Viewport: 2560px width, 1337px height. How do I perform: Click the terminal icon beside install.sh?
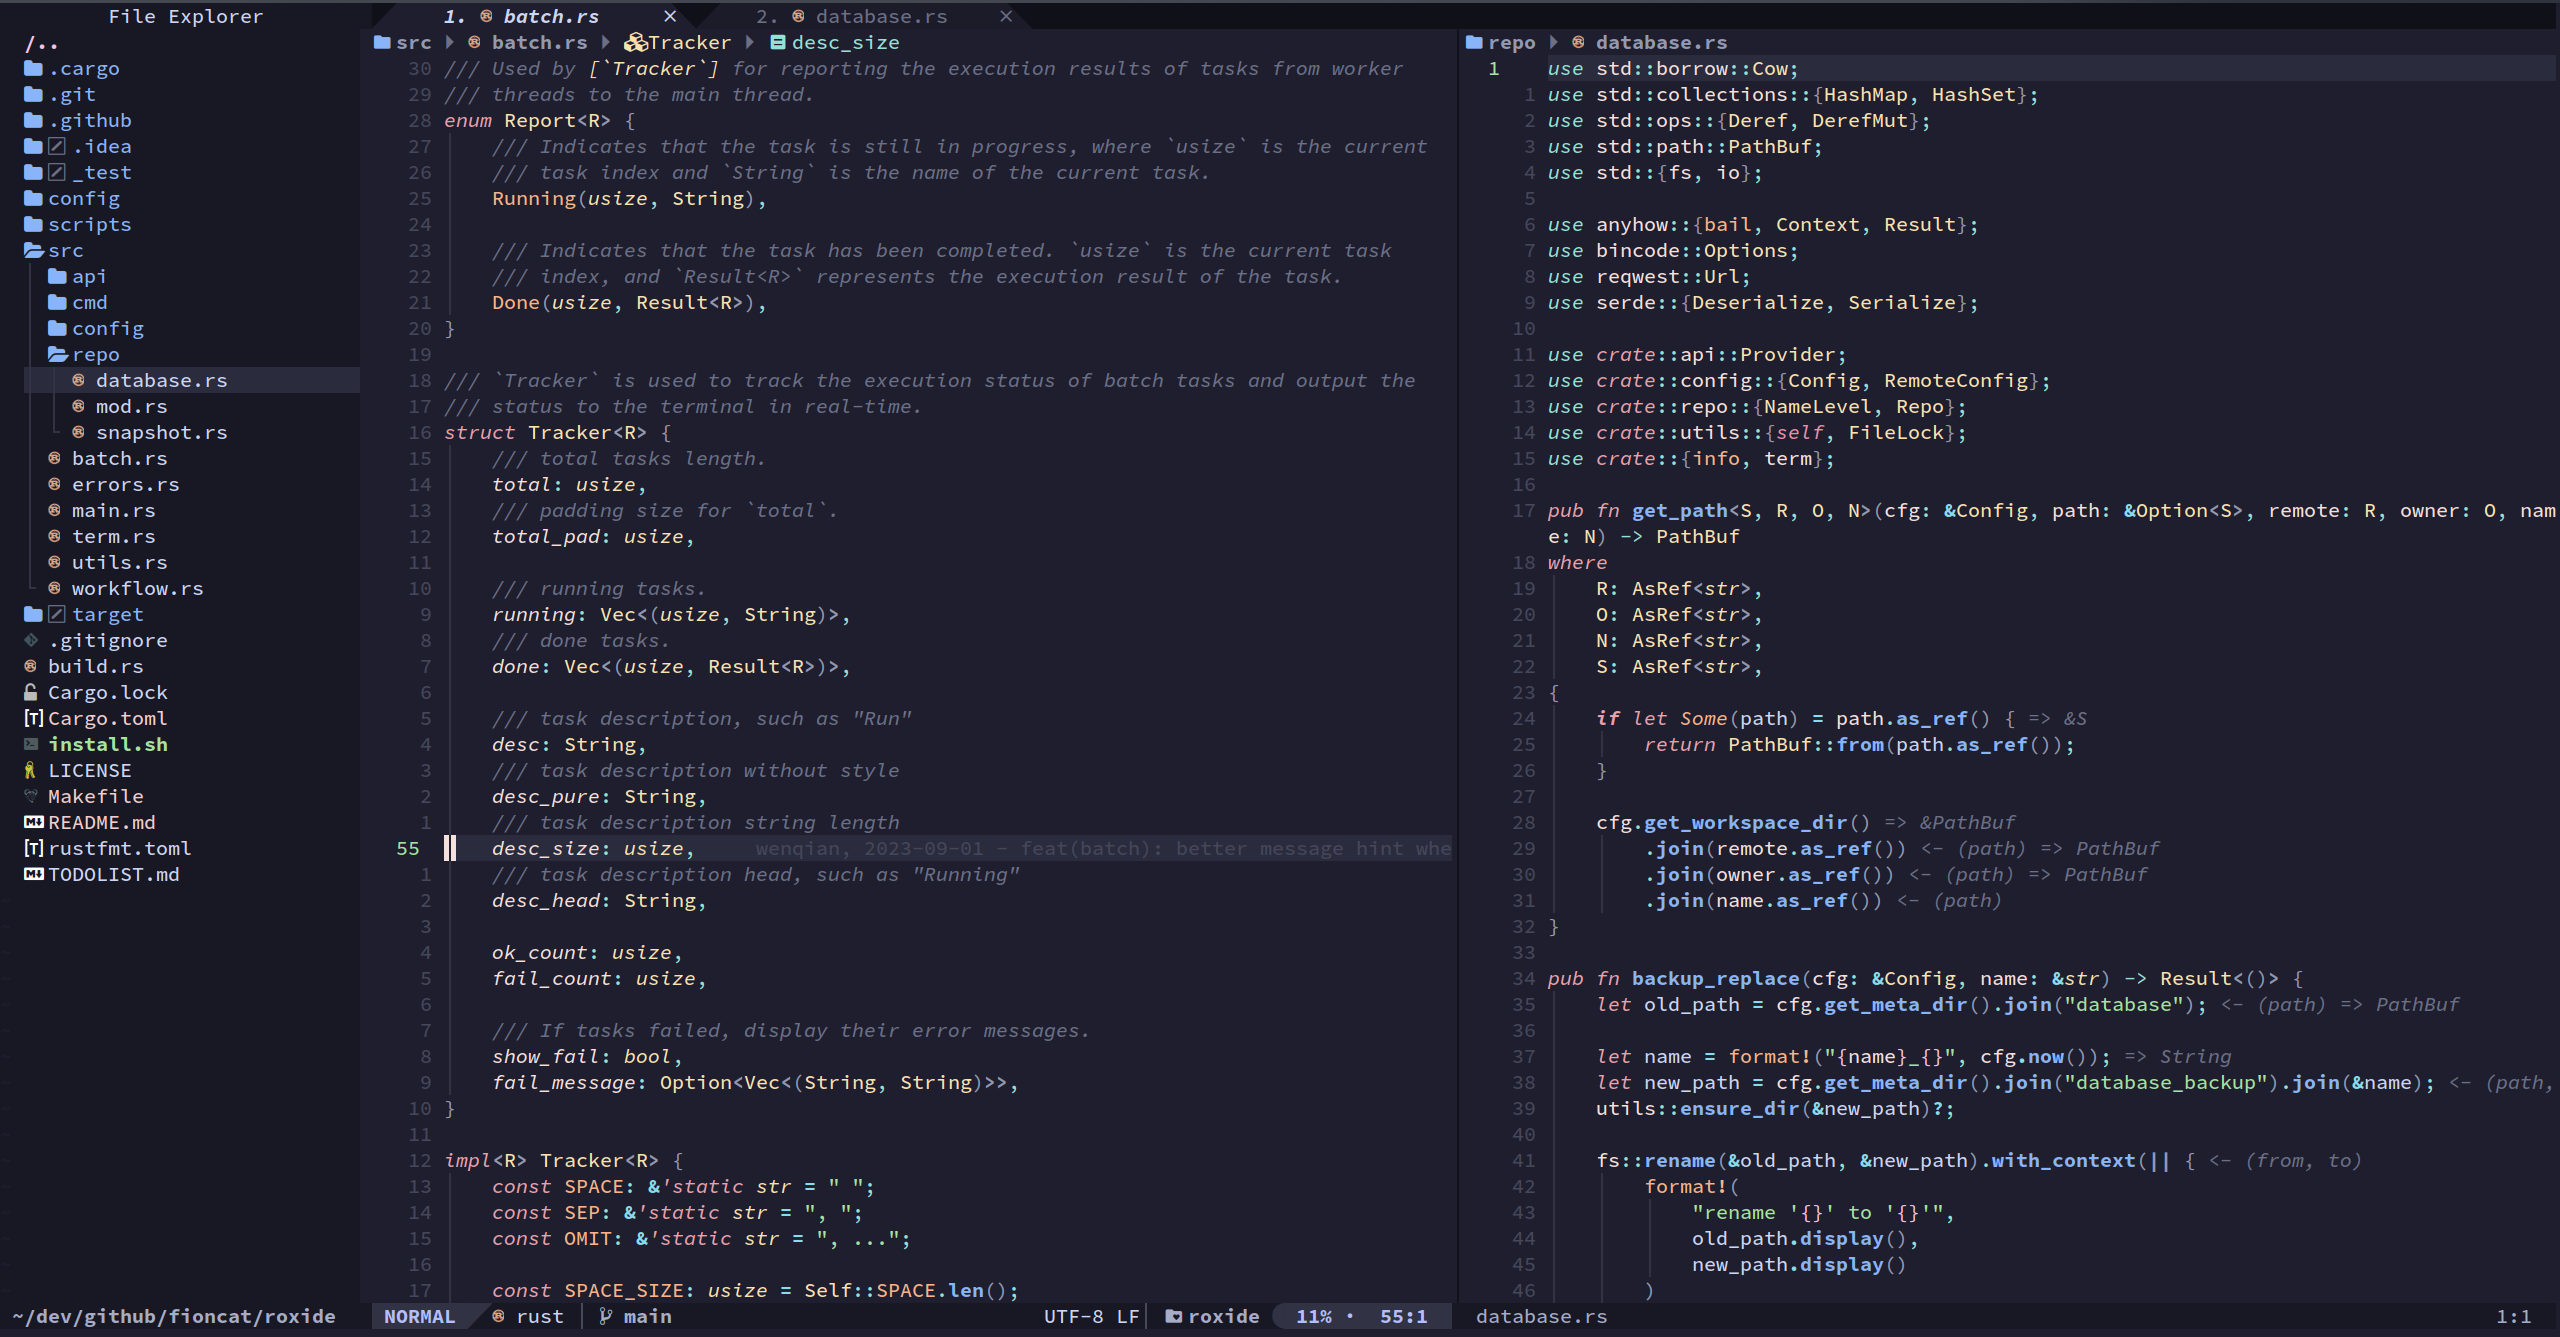31,744
